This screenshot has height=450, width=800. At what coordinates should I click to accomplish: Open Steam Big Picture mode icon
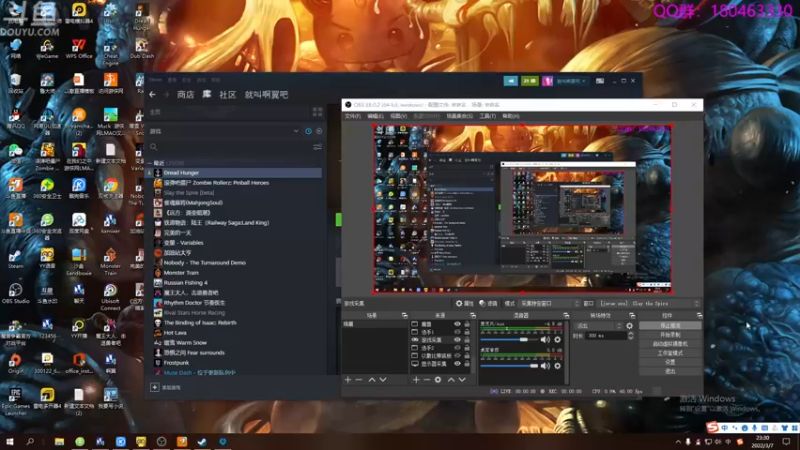pos(600,81)
